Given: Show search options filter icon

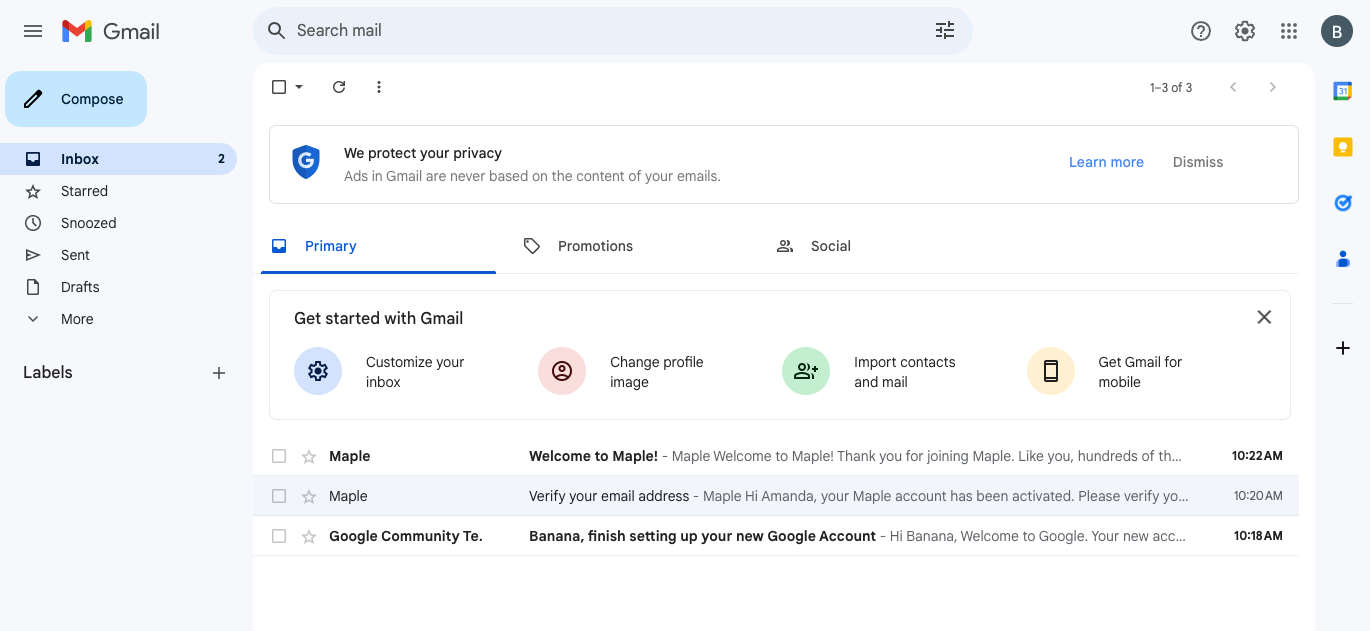Looking at the screenshot, I should tap(945, 31).
